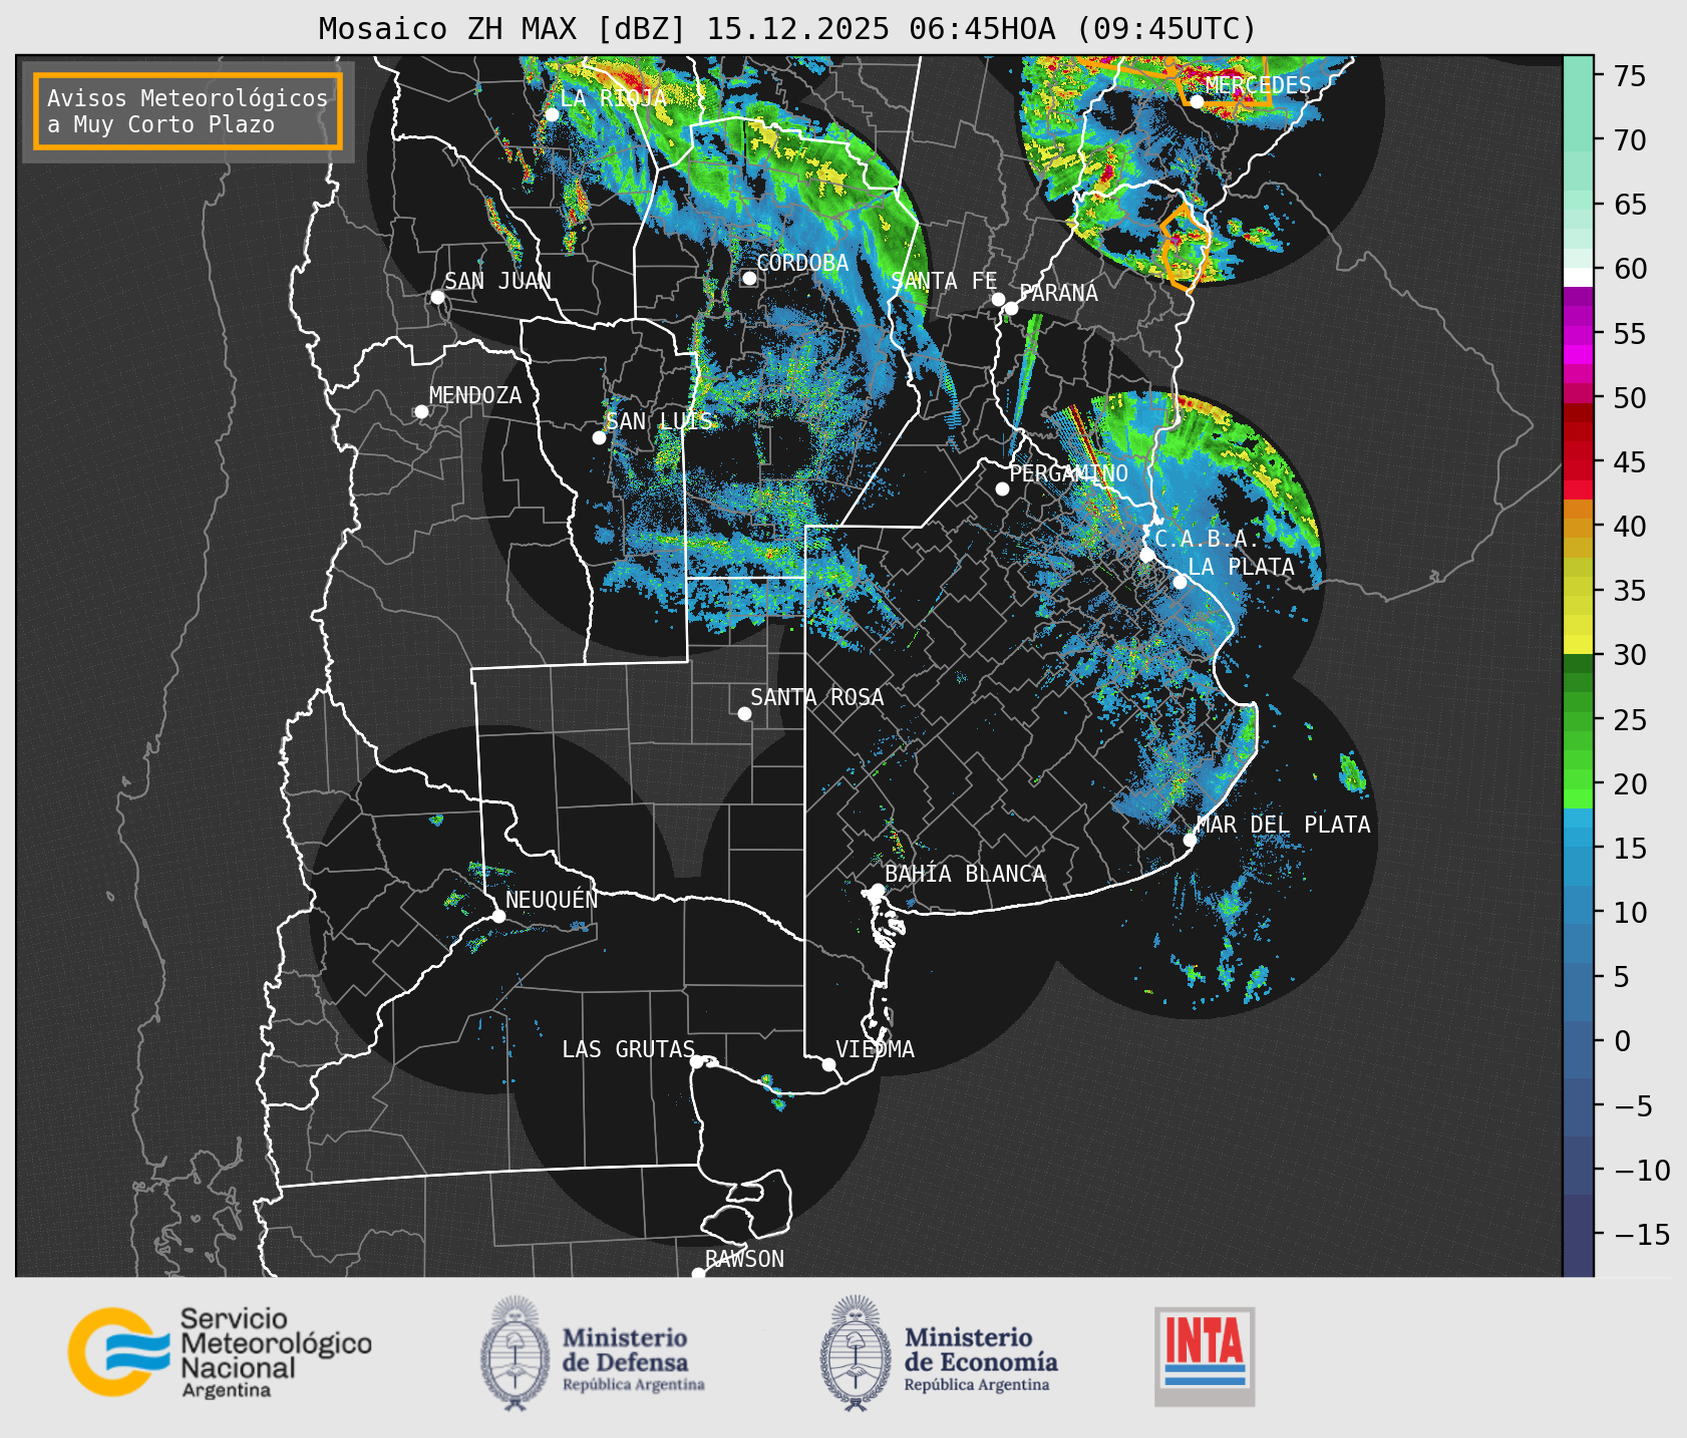The height and width of the screenshot is (1438, 1687).
Task: Click the 0 tick label on colorbar
Action: [x=1623, y=1041]
